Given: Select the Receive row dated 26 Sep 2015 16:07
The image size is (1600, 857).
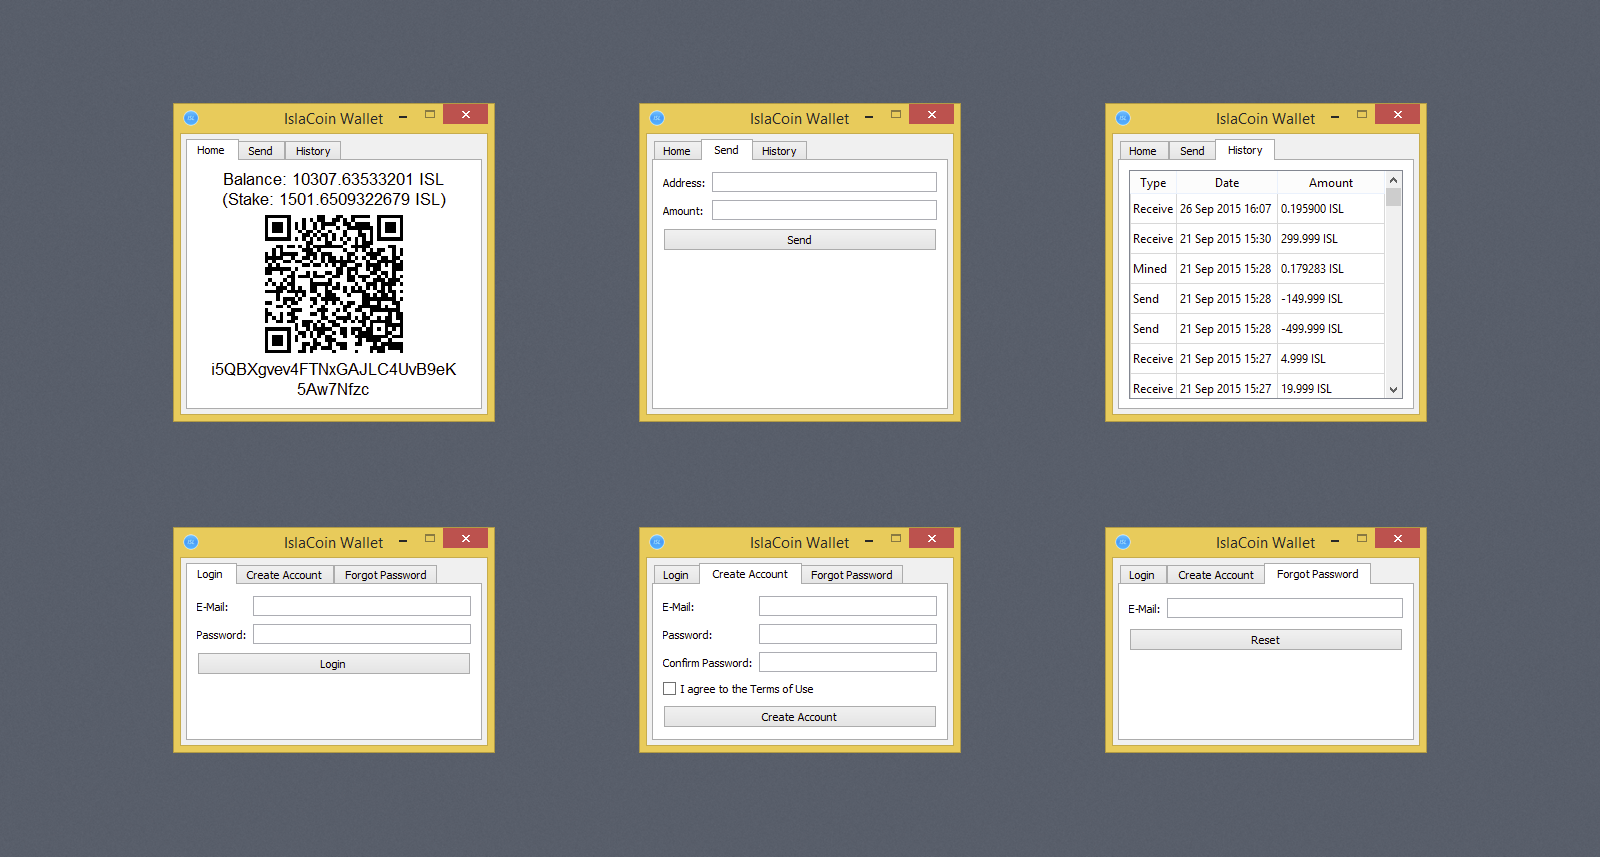Looking at the screenshot, I should 1257,209.
